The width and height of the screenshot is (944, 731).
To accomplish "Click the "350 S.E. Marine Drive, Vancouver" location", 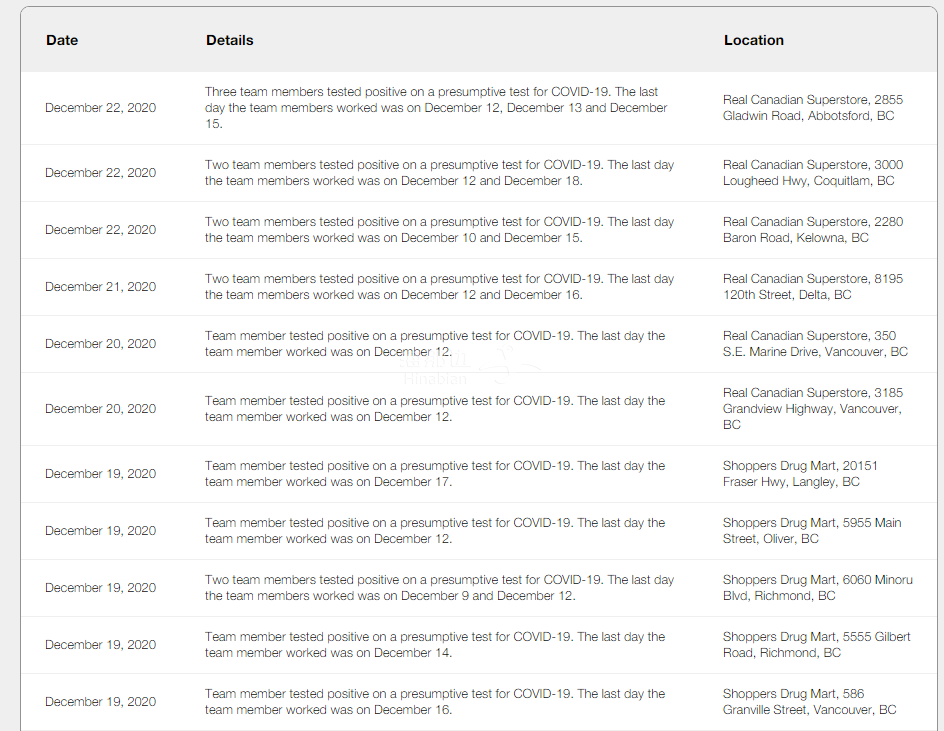I will [x=815, y=344].
